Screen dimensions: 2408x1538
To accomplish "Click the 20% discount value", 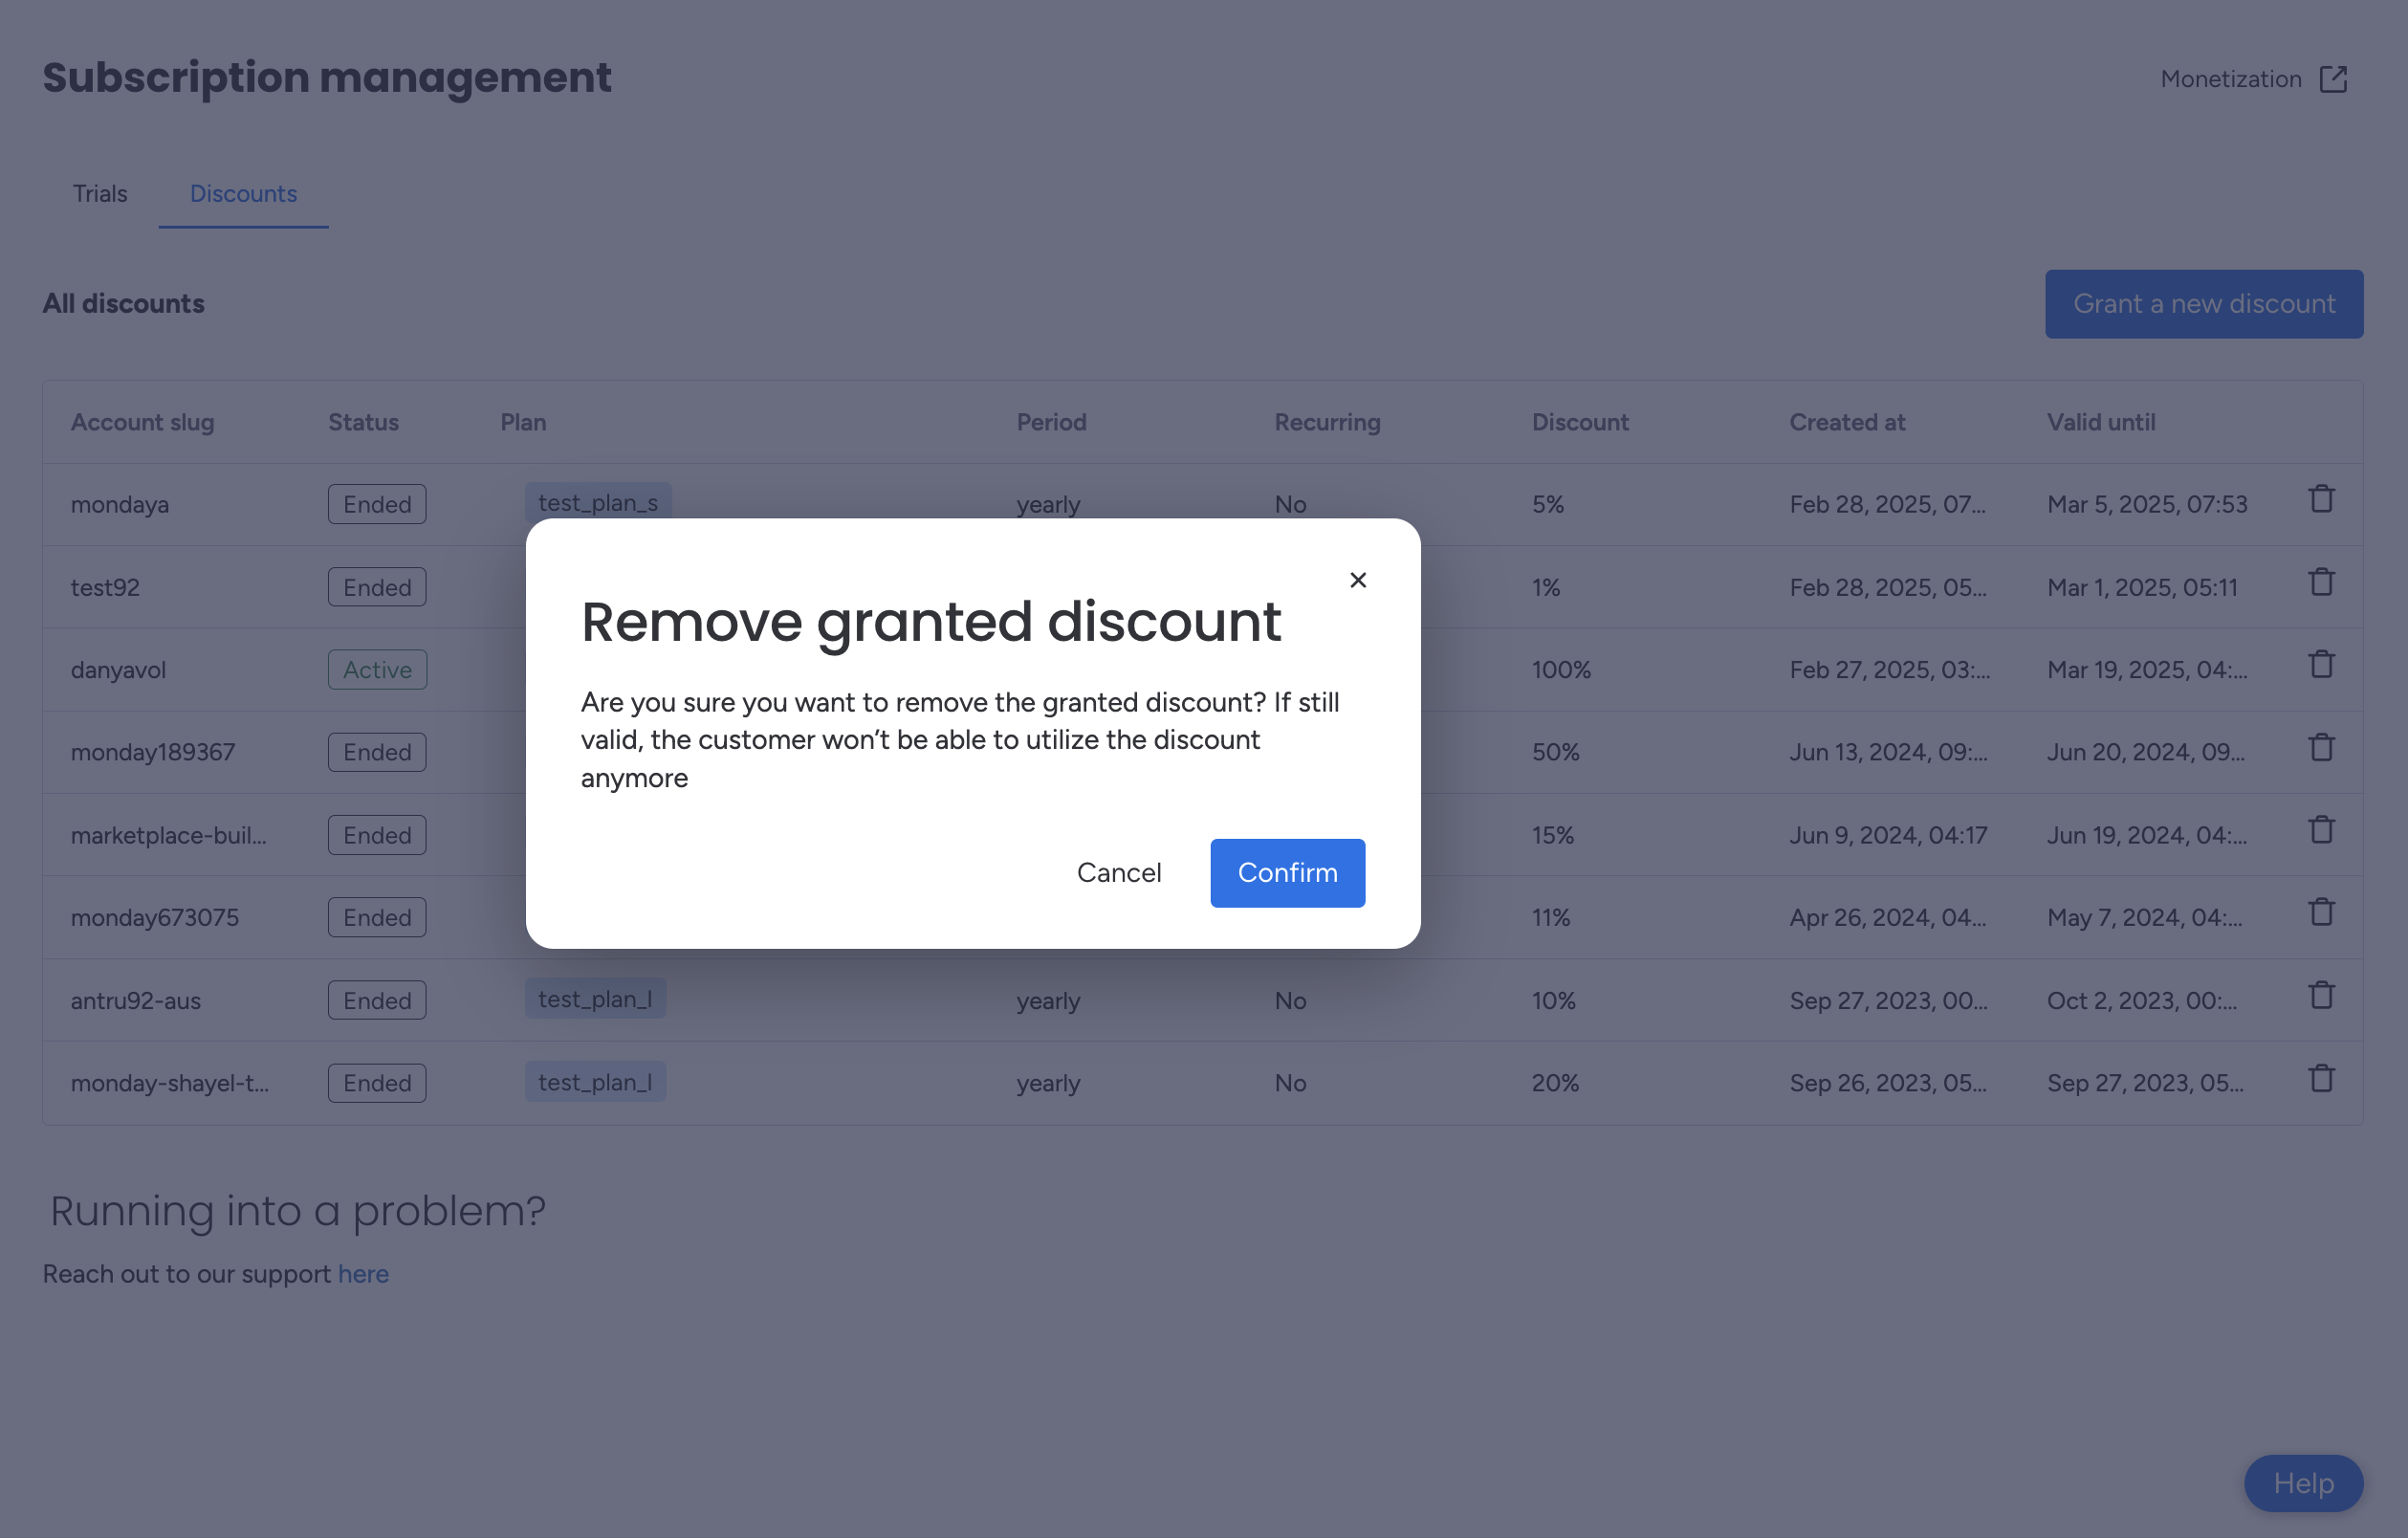I will click(1556, 1084).
